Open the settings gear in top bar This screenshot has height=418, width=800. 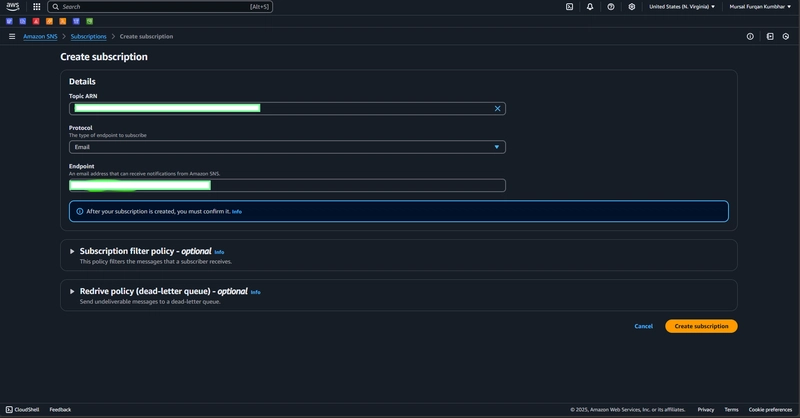click(x=632, y=7)
